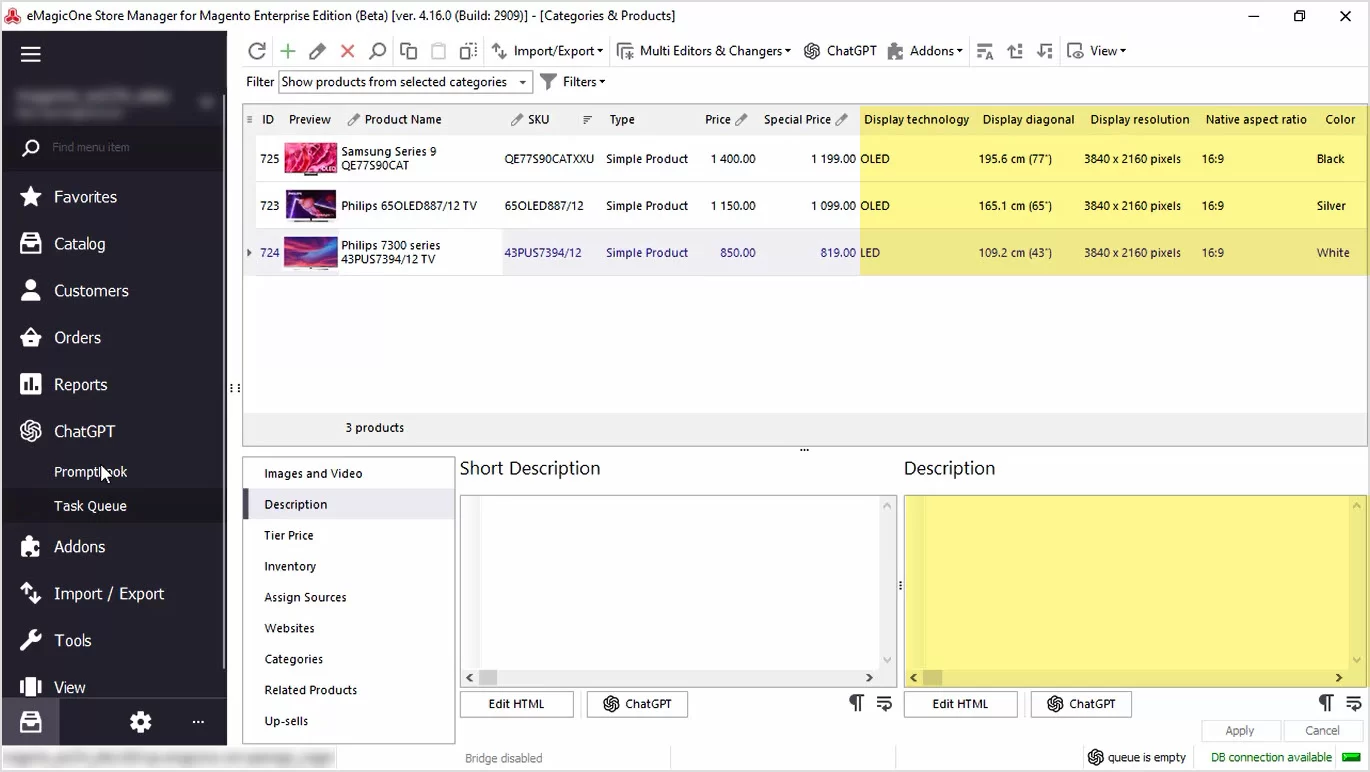The width and height of the screenshot is (1370, 772).
Task: Open settings gear at sidebar bottom
Action: click(x=141, y=722)
